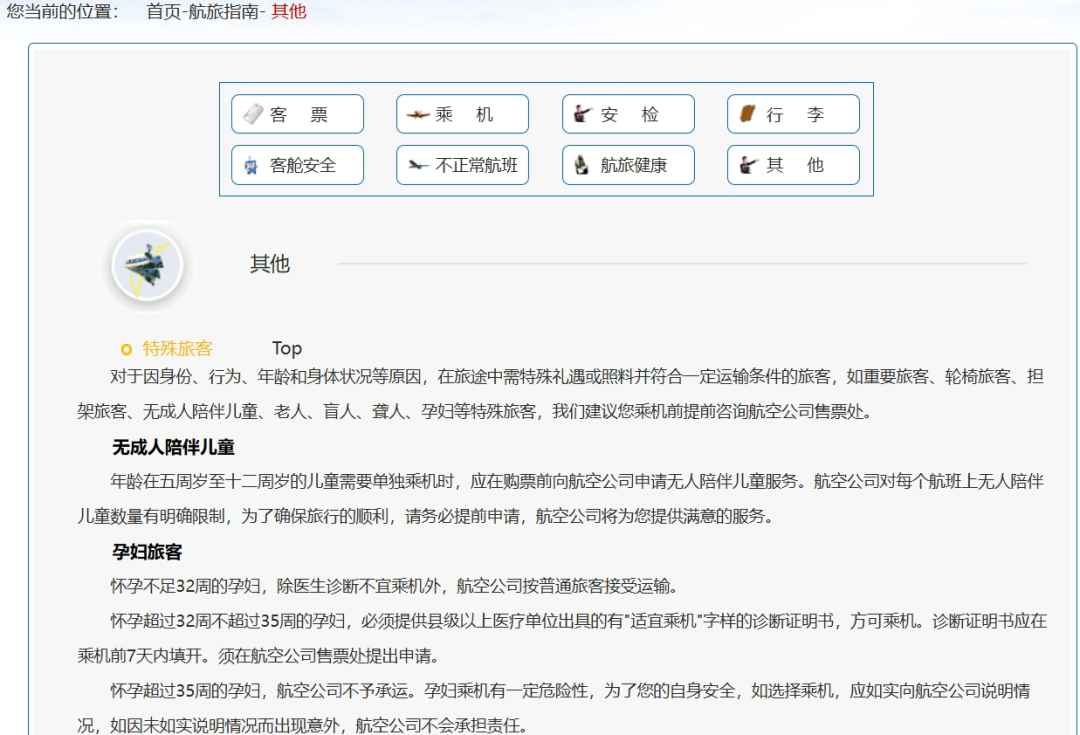Select the security officer icon for 安检

point(583,114)
